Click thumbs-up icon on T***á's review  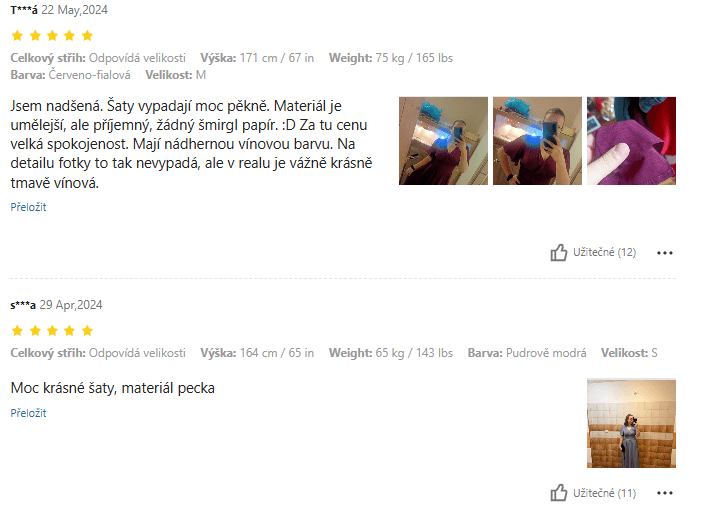pos(559,253)
